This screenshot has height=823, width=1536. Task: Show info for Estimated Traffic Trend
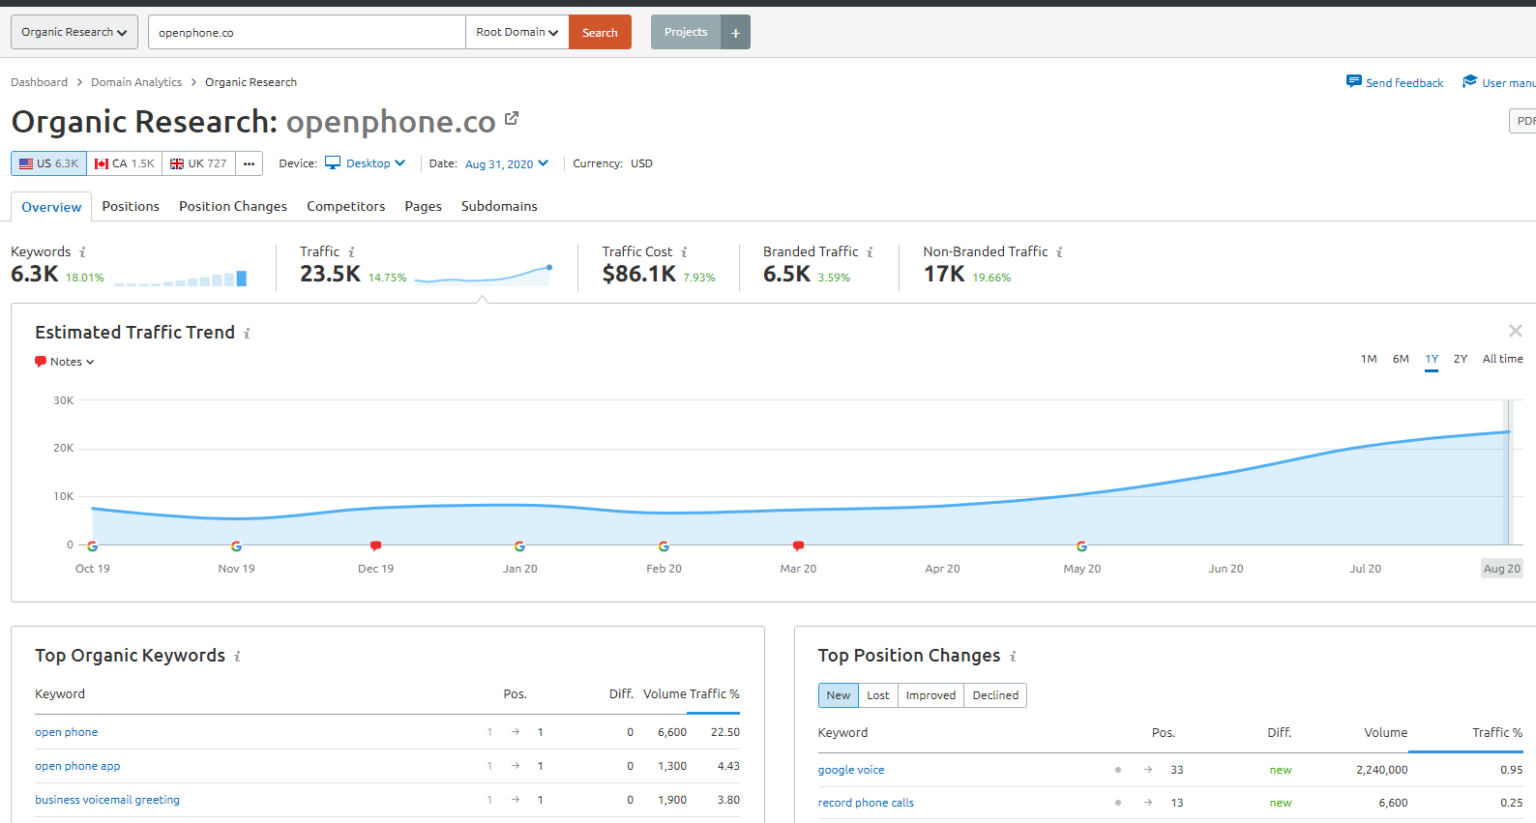(247, 333)
